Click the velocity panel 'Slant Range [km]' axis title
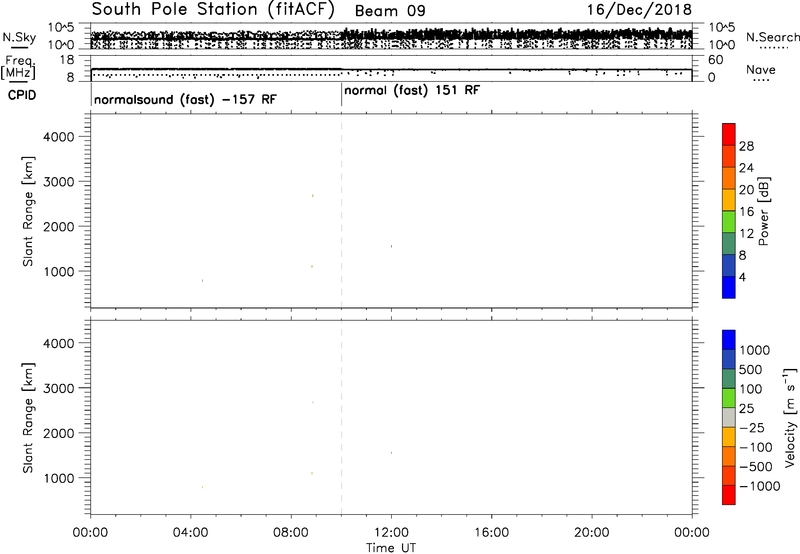 28,418
